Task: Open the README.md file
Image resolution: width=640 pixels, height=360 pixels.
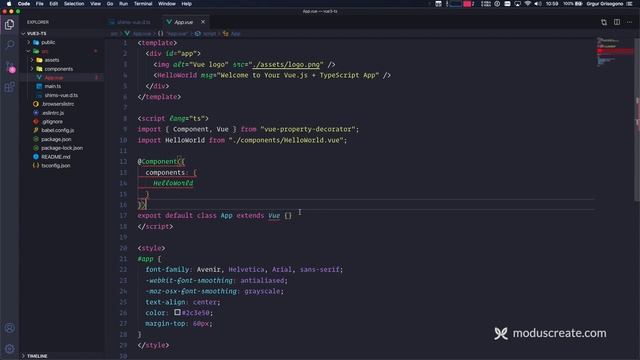Action: 62,157
